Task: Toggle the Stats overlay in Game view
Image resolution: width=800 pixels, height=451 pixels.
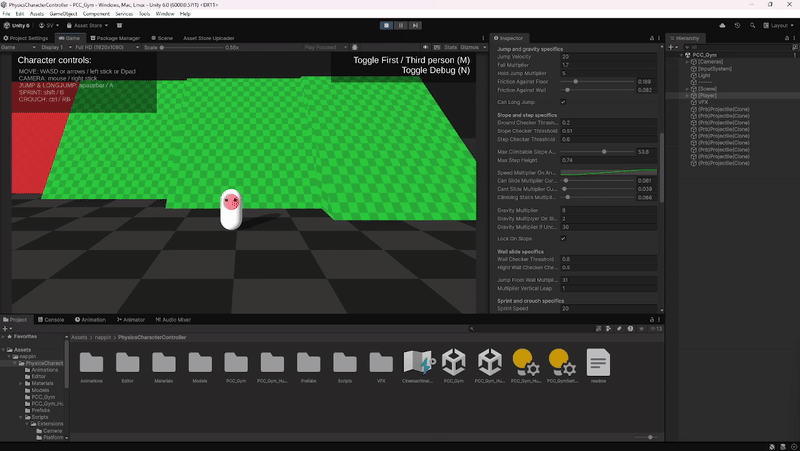Action: click(450, 47)
